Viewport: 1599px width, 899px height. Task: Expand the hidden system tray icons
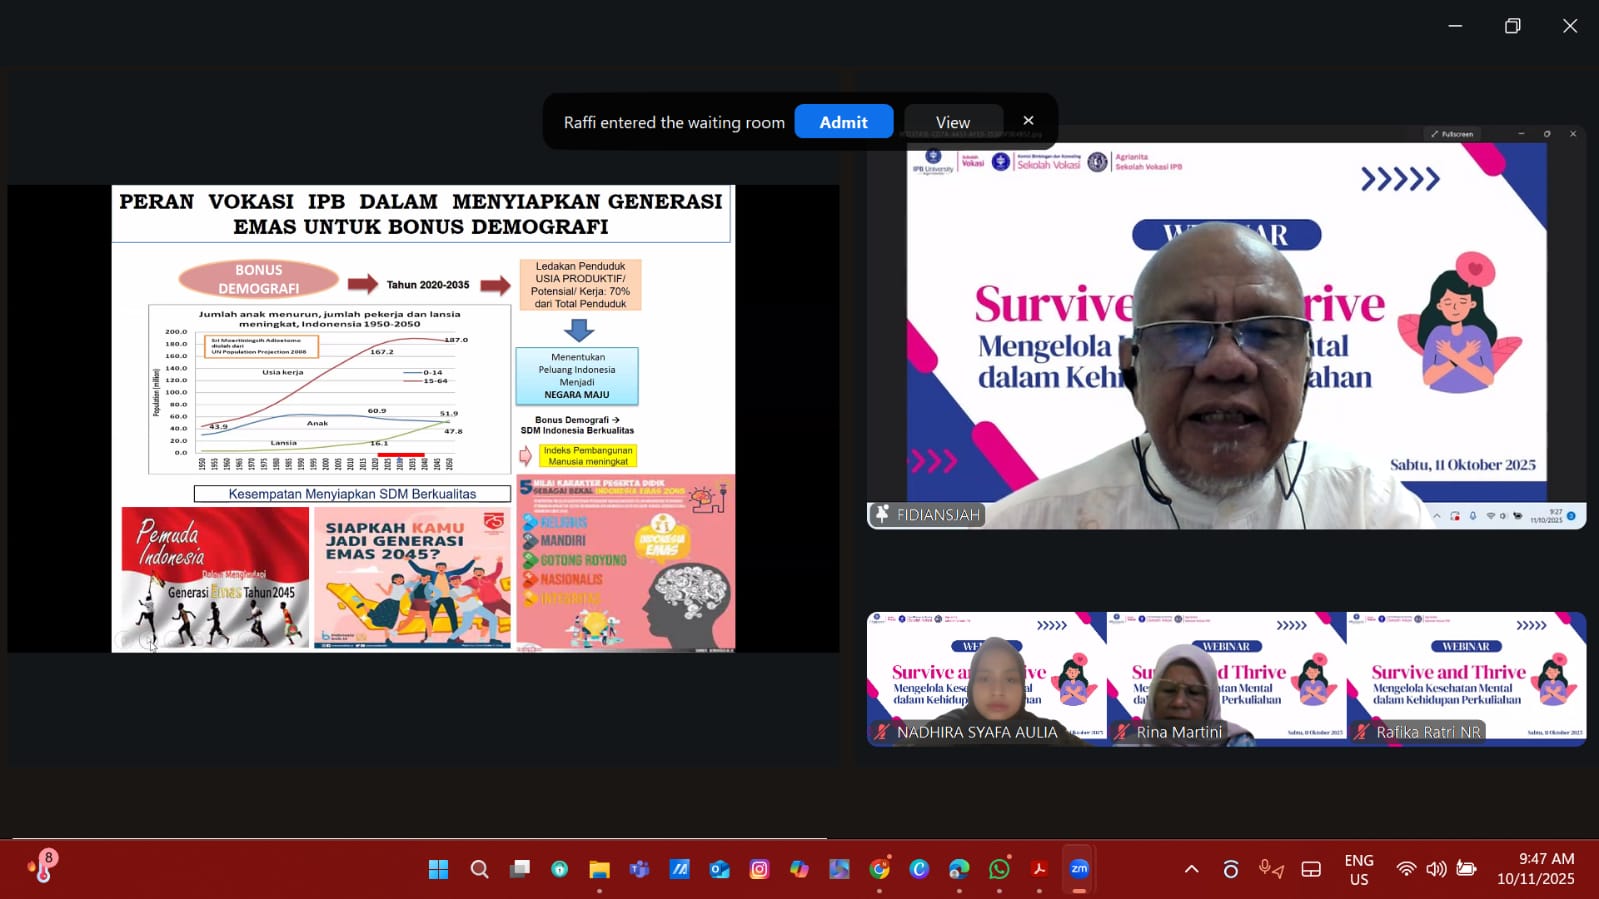[1191, 869]
